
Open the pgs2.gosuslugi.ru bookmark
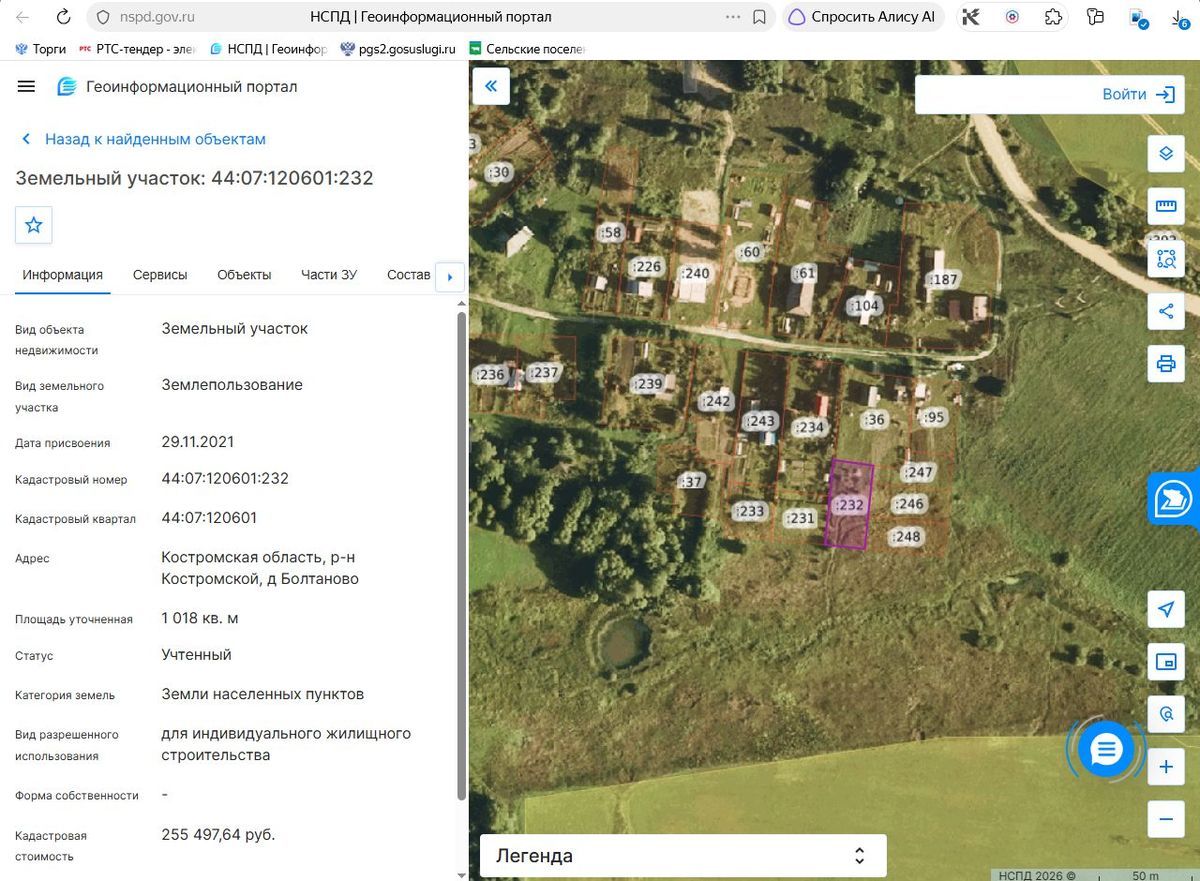pos(398,48)
